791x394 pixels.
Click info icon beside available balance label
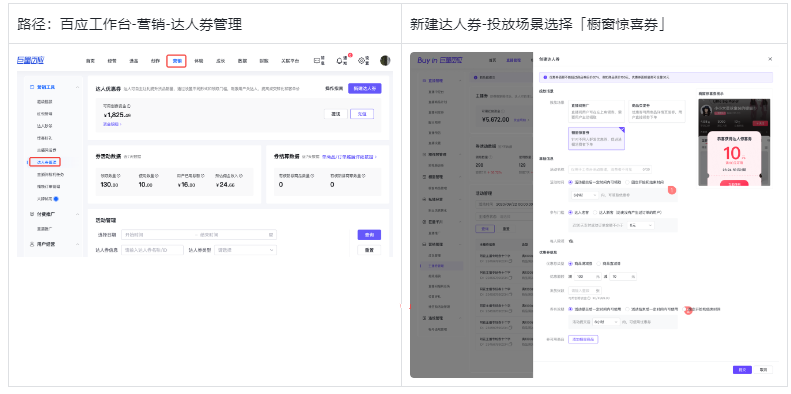click(x=129, y=106)
